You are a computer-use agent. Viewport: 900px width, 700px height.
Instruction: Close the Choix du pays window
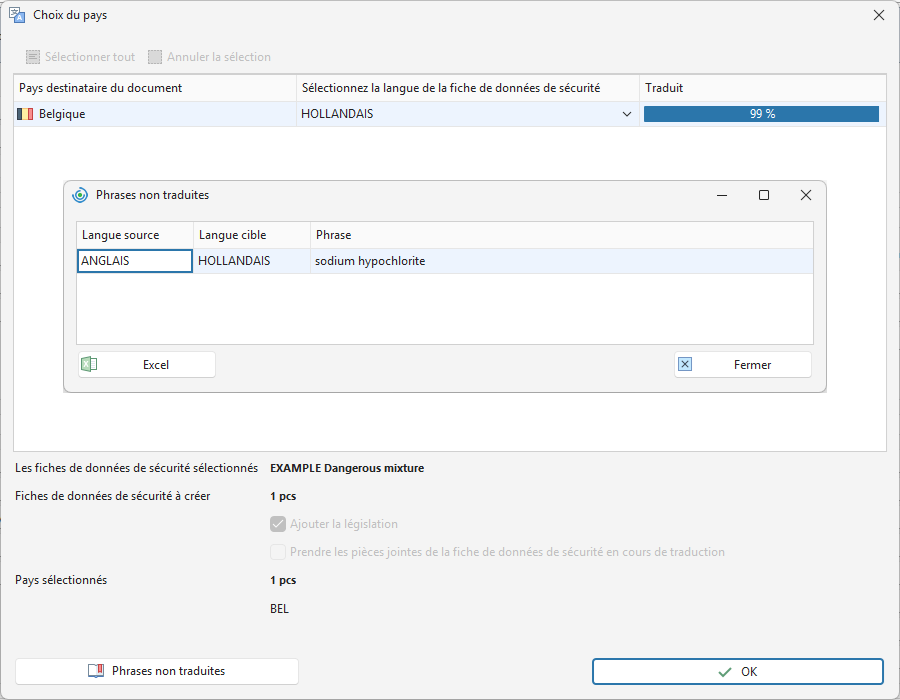pyautogui.click(x=879, y=15)
